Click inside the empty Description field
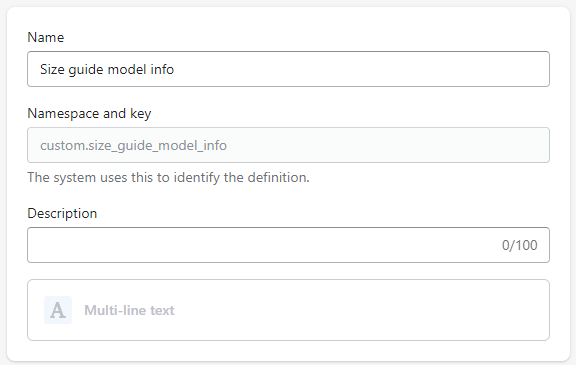Image resolution: width=576 pixels, height=365 pixels. [288, 245]
